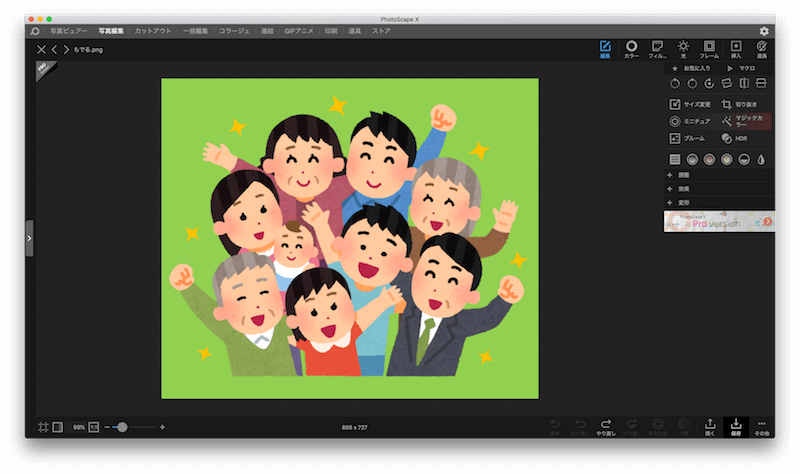Toggle the grid overlay icon
Viewport: 800px width, 474px height.
43,427
